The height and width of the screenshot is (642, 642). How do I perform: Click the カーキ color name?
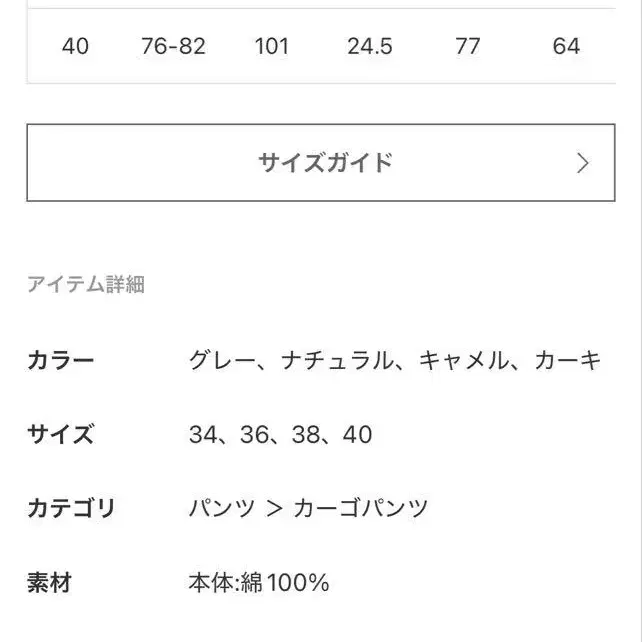click(568, 361)
